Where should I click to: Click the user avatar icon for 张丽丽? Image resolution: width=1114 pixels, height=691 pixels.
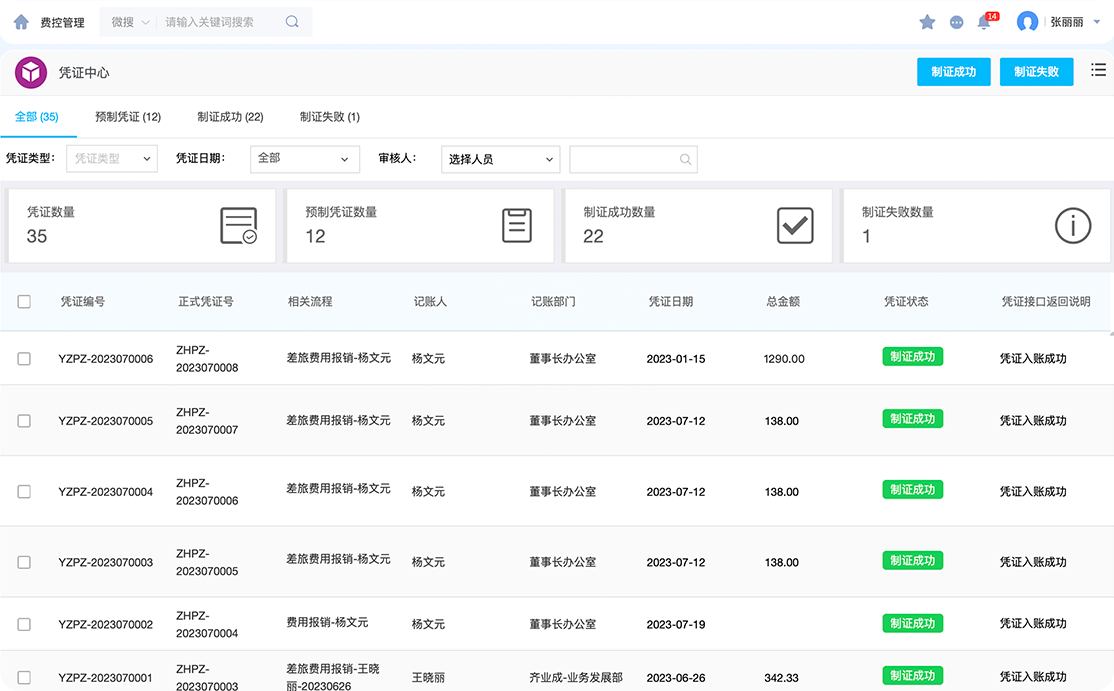[x=1027, y=22]
